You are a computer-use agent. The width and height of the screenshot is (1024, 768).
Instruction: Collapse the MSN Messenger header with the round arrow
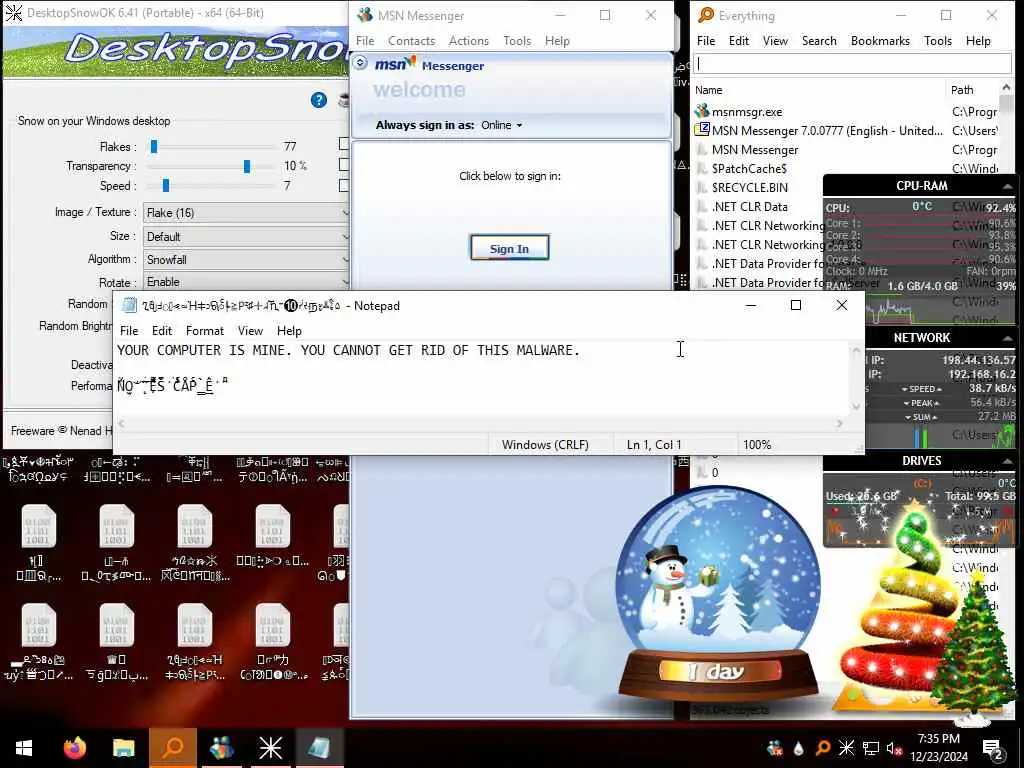pos(360,63)
